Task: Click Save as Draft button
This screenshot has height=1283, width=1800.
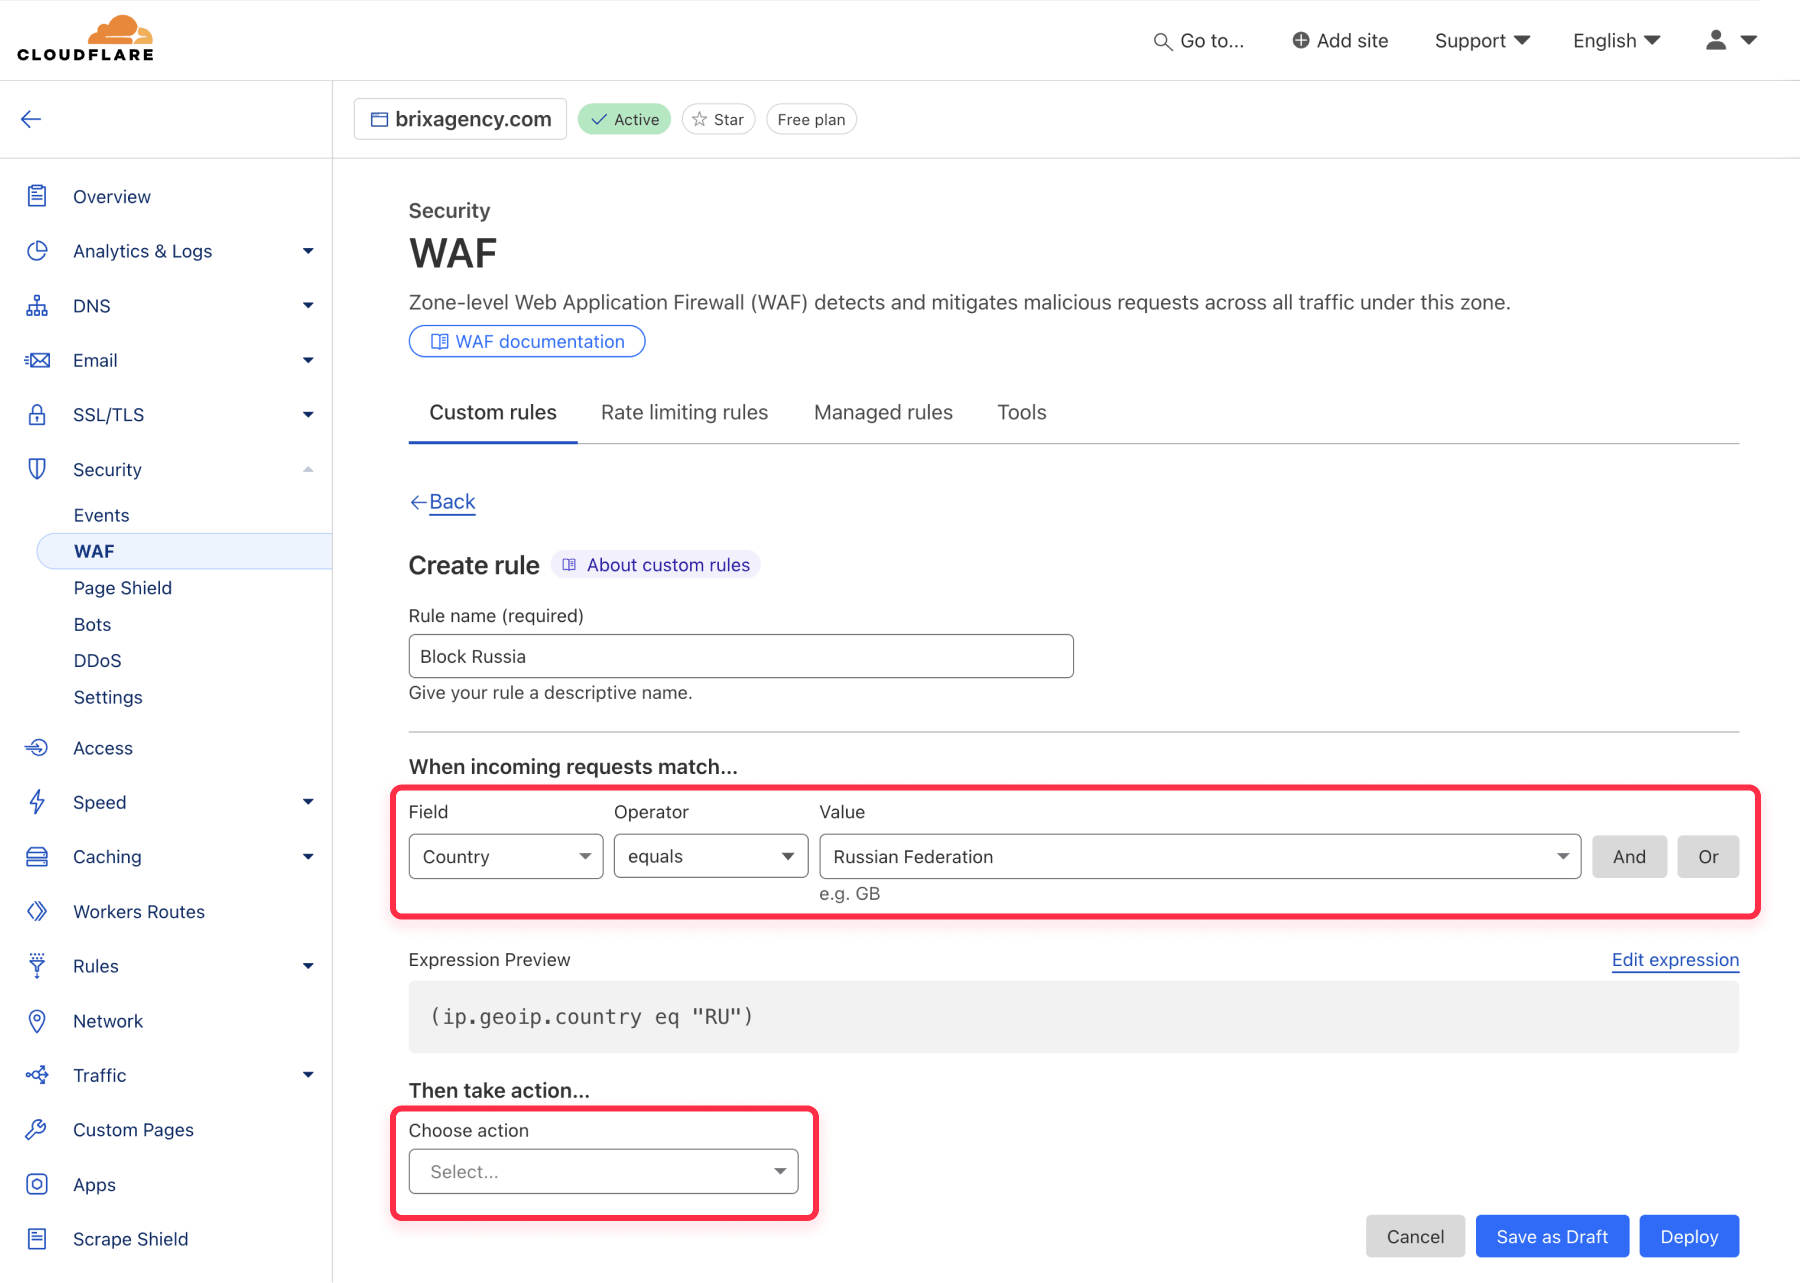Action: point(1552,1237)
